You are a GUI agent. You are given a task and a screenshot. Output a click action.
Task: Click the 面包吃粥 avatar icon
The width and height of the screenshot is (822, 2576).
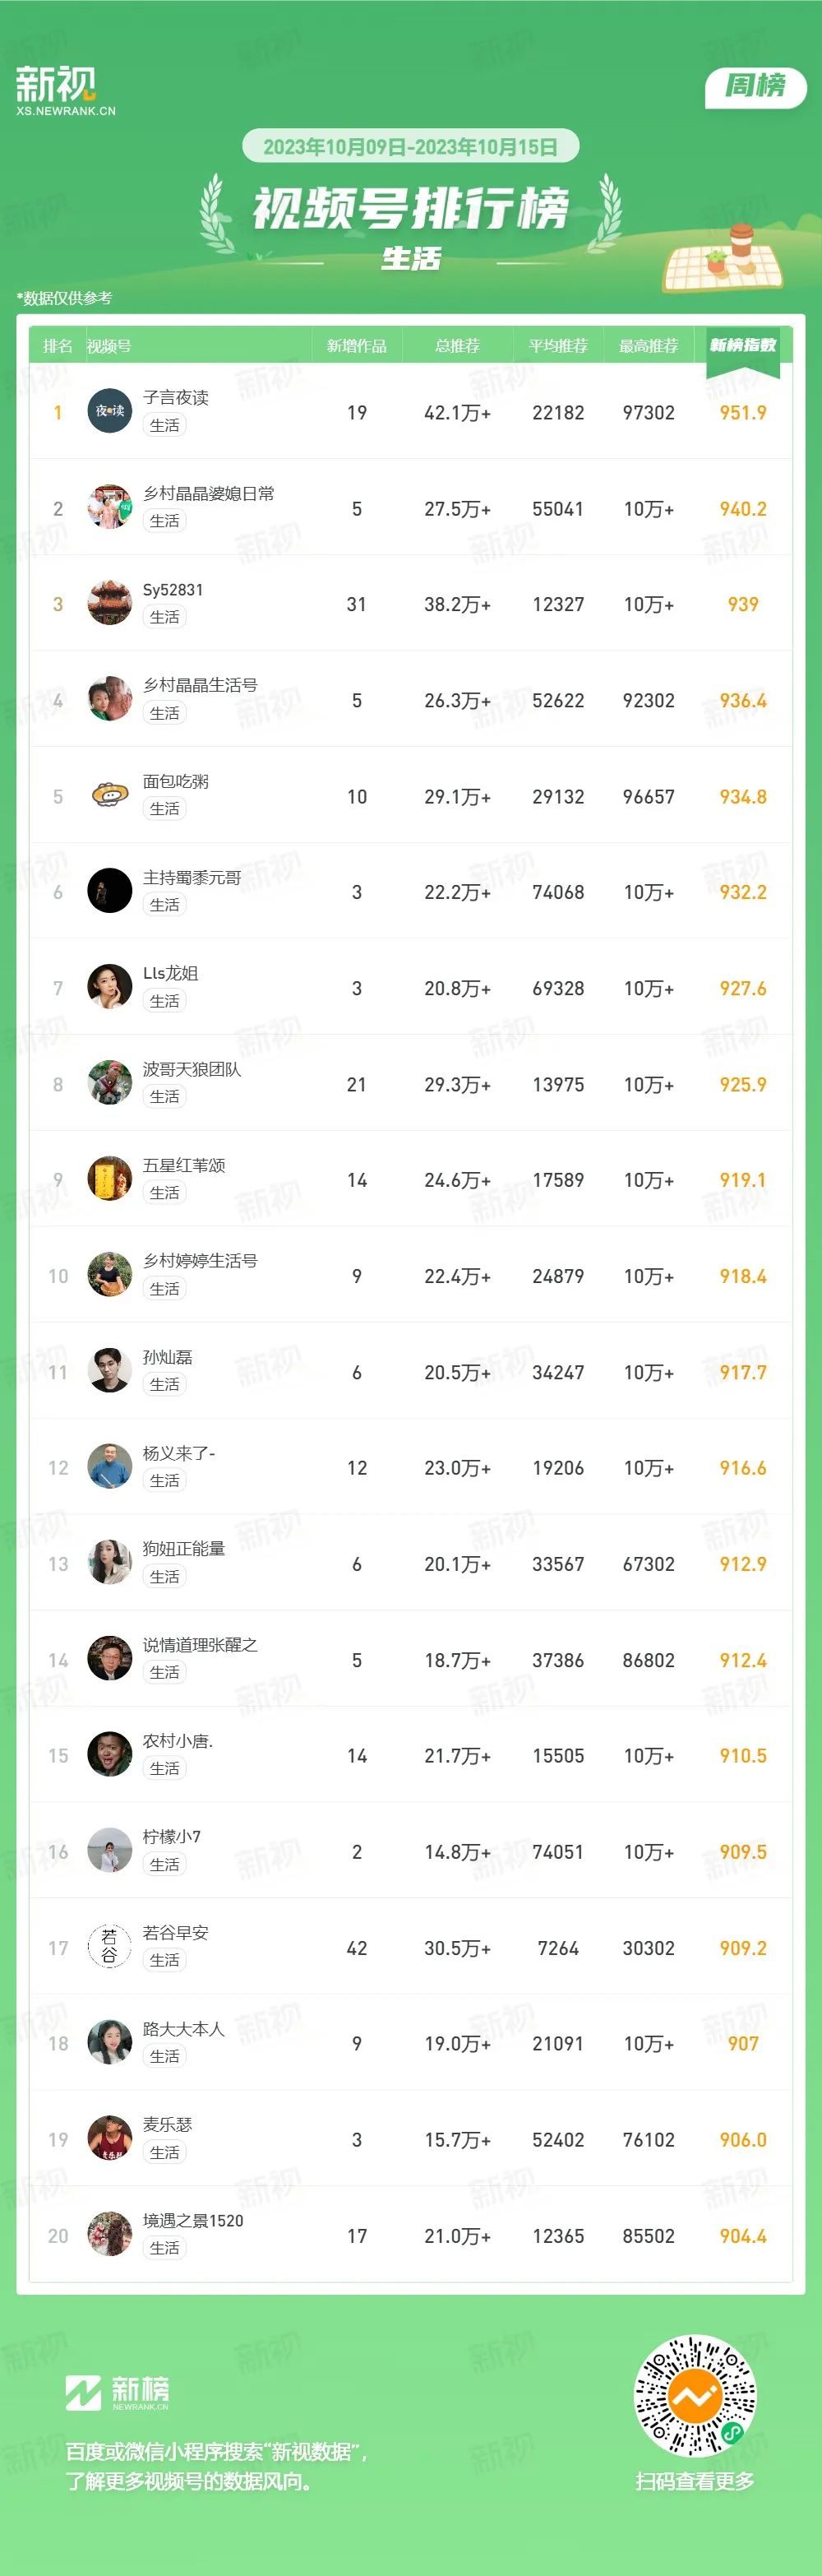110,795
